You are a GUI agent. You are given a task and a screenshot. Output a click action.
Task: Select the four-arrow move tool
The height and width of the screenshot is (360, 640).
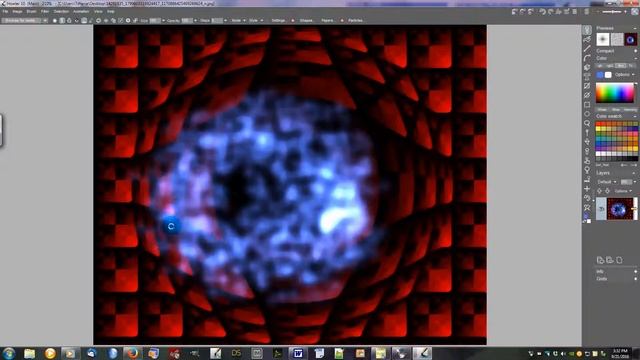click(x=587, y=142)
